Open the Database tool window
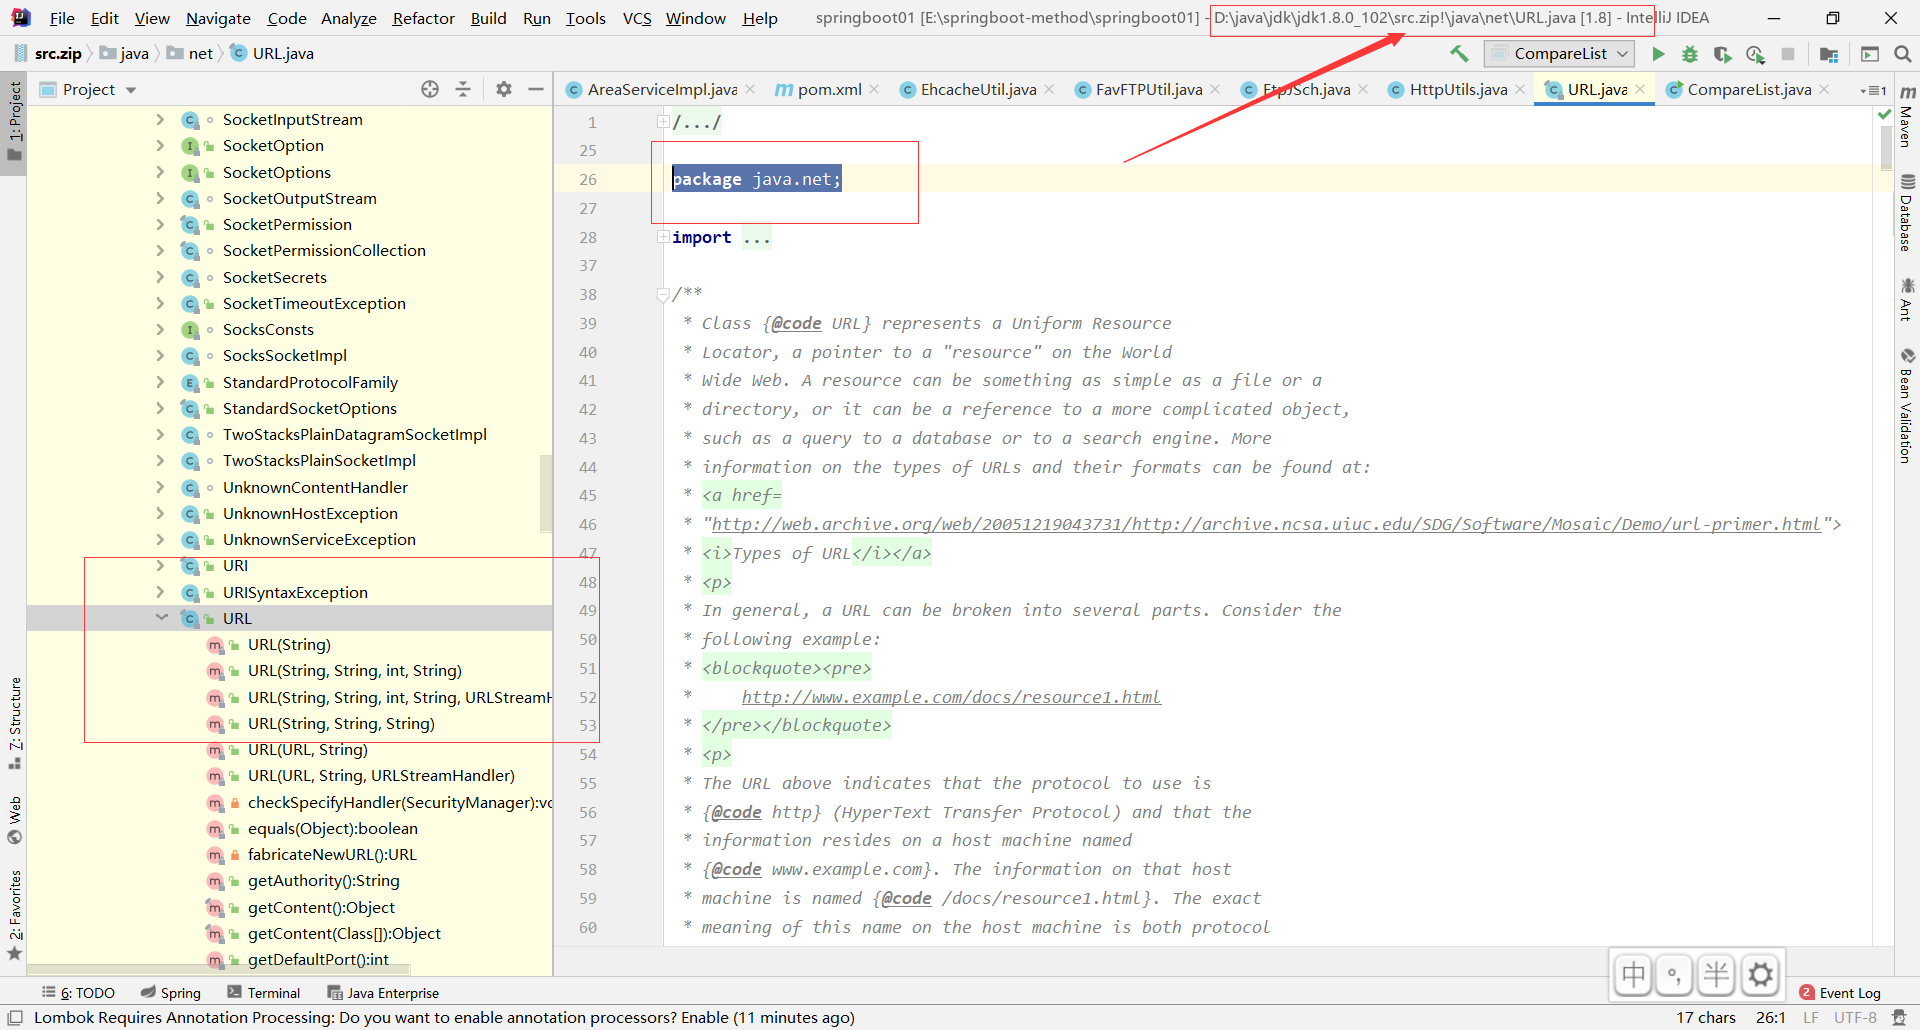1920x1030 pixels. point(1908,205)
